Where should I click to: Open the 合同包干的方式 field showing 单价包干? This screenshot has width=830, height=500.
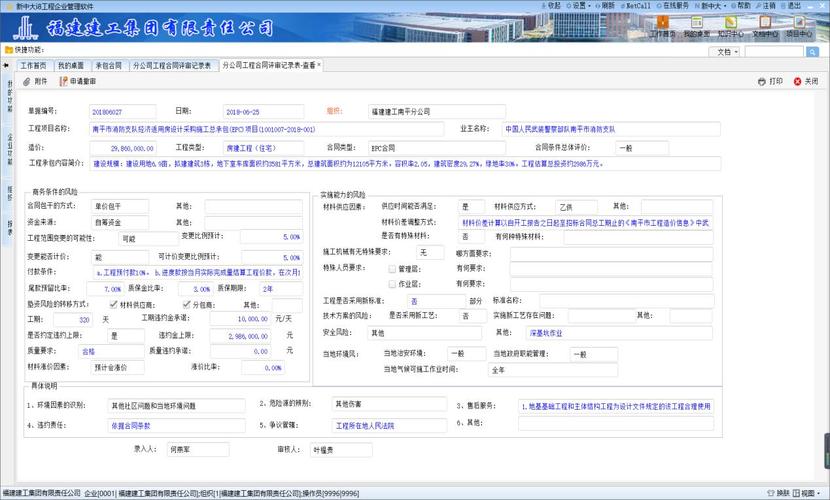pyautogui.click(x=120, y=206)
